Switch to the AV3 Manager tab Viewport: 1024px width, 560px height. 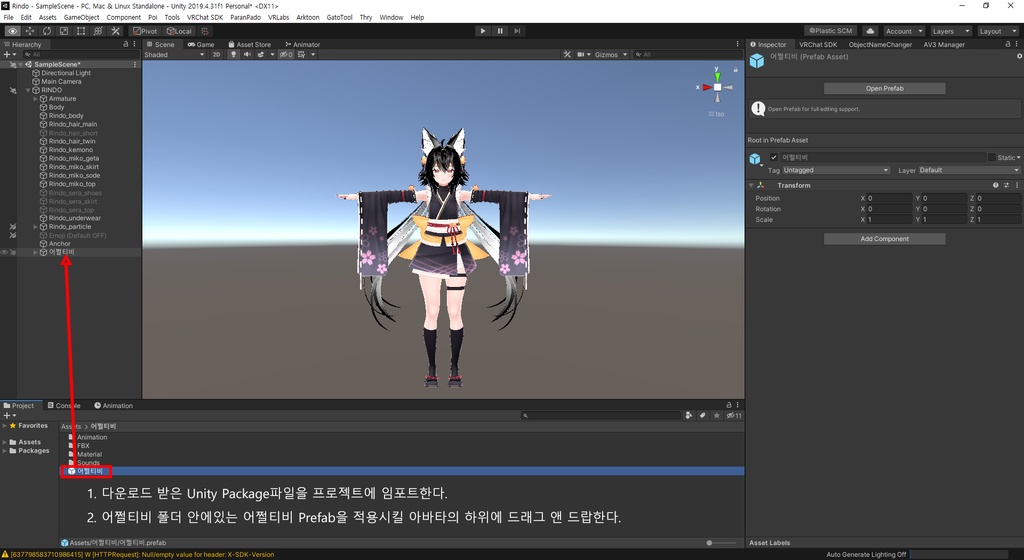pos(944,44)
